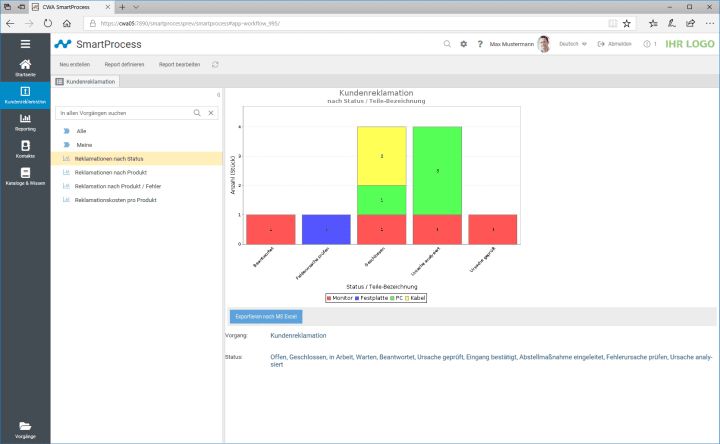Click the add notes pen icon
Viewport: 720px width, 444px height.
point(672,23)
